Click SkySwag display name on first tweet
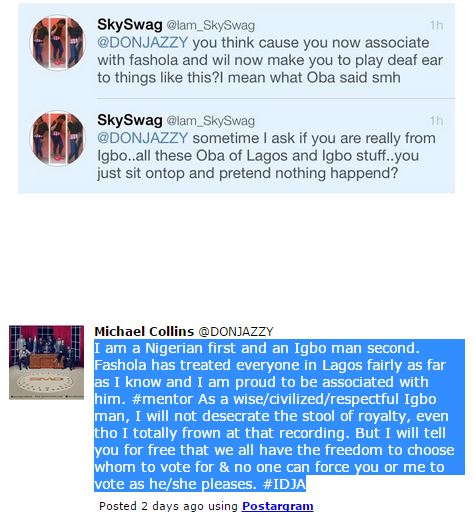The width and height of the screenshot is (475, 523). [x=130, y=25]
